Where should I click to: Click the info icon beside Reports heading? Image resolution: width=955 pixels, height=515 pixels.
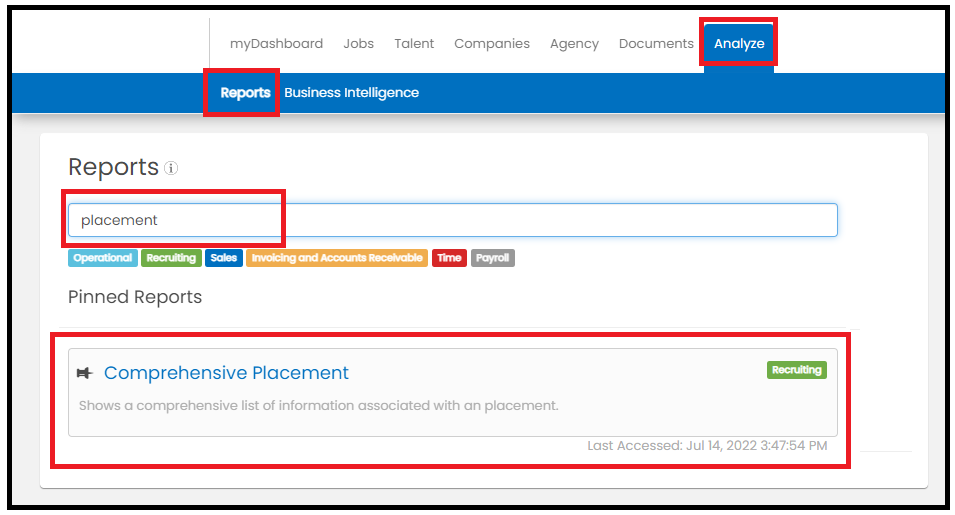click(171, 168)
